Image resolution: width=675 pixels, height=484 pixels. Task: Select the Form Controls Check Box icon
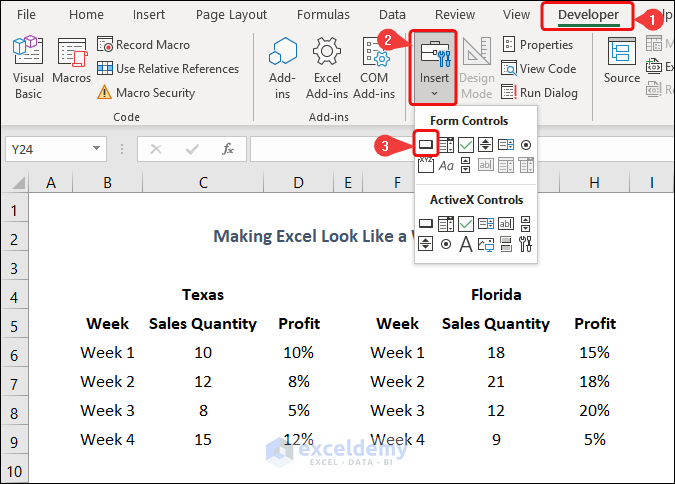pos(466,145)
